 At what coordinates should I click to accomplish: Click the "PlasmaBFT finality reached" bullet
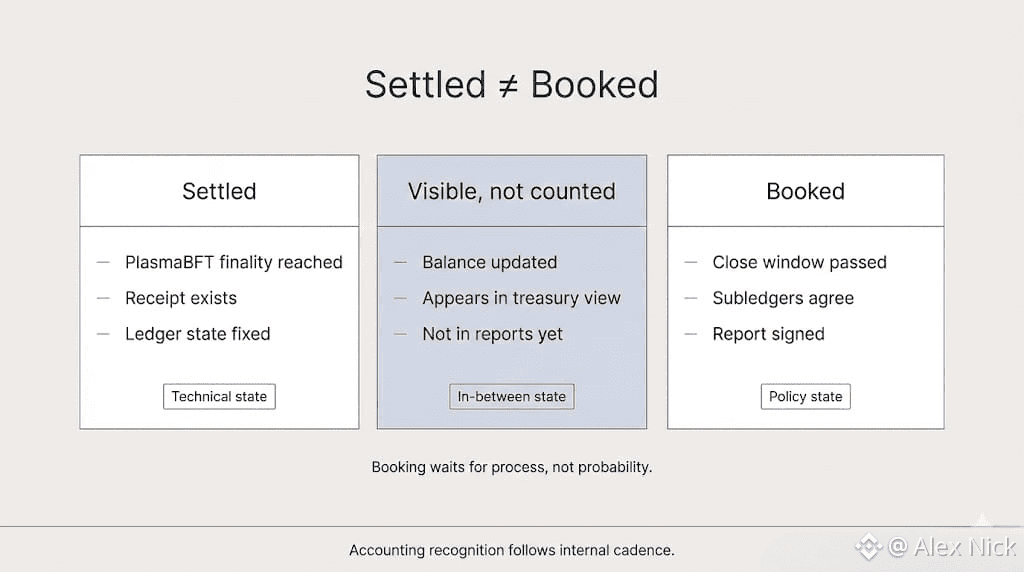click(x=233, y=262)
